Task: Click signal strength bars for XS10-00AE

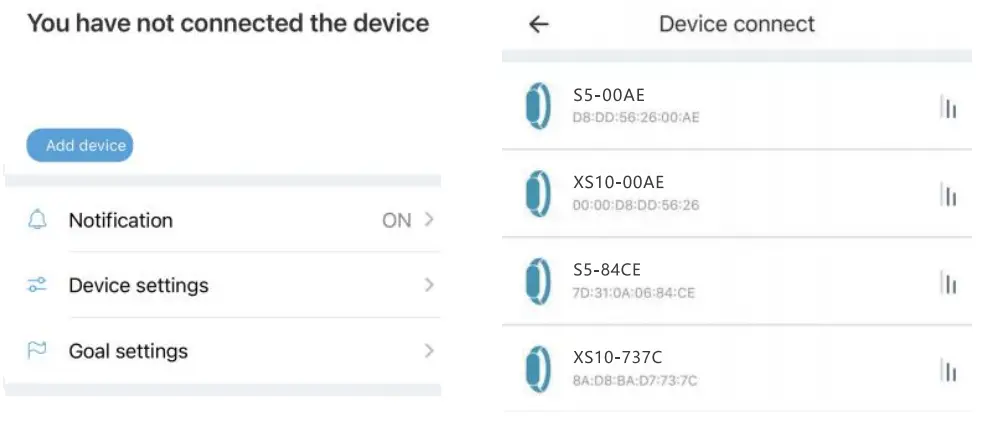Action: tap(948, 195)
